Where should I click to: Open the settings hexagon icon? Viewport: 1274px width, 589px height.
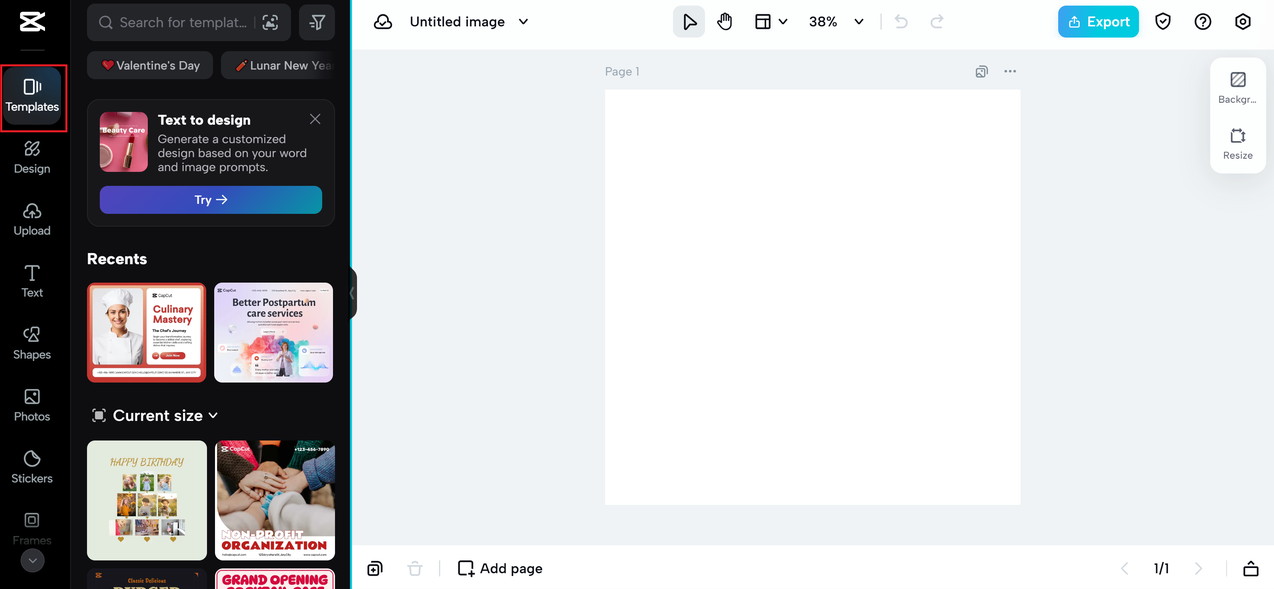1243,22
